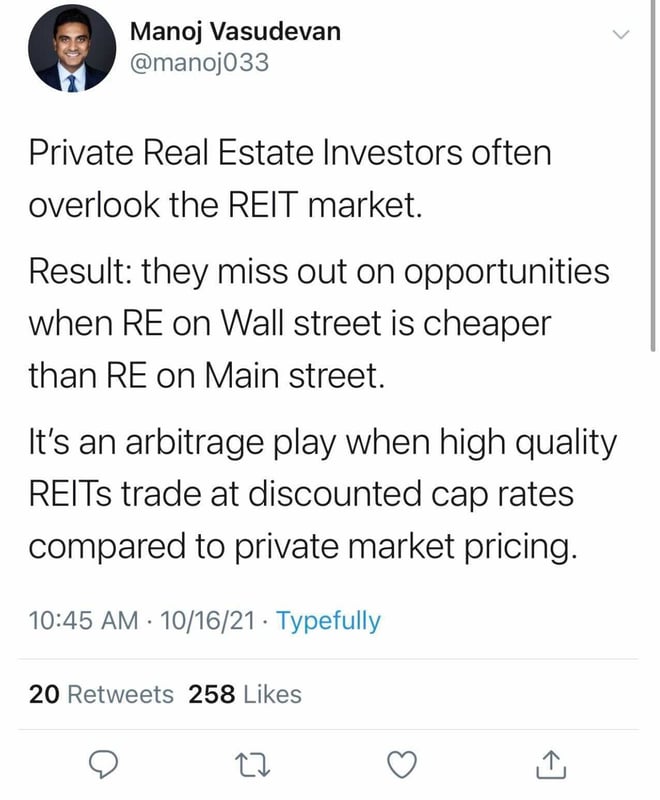Viewport: 660px width, 800px height.
Task: Open the Manoj Vasudevan display name
Action: tap(235, 32)
